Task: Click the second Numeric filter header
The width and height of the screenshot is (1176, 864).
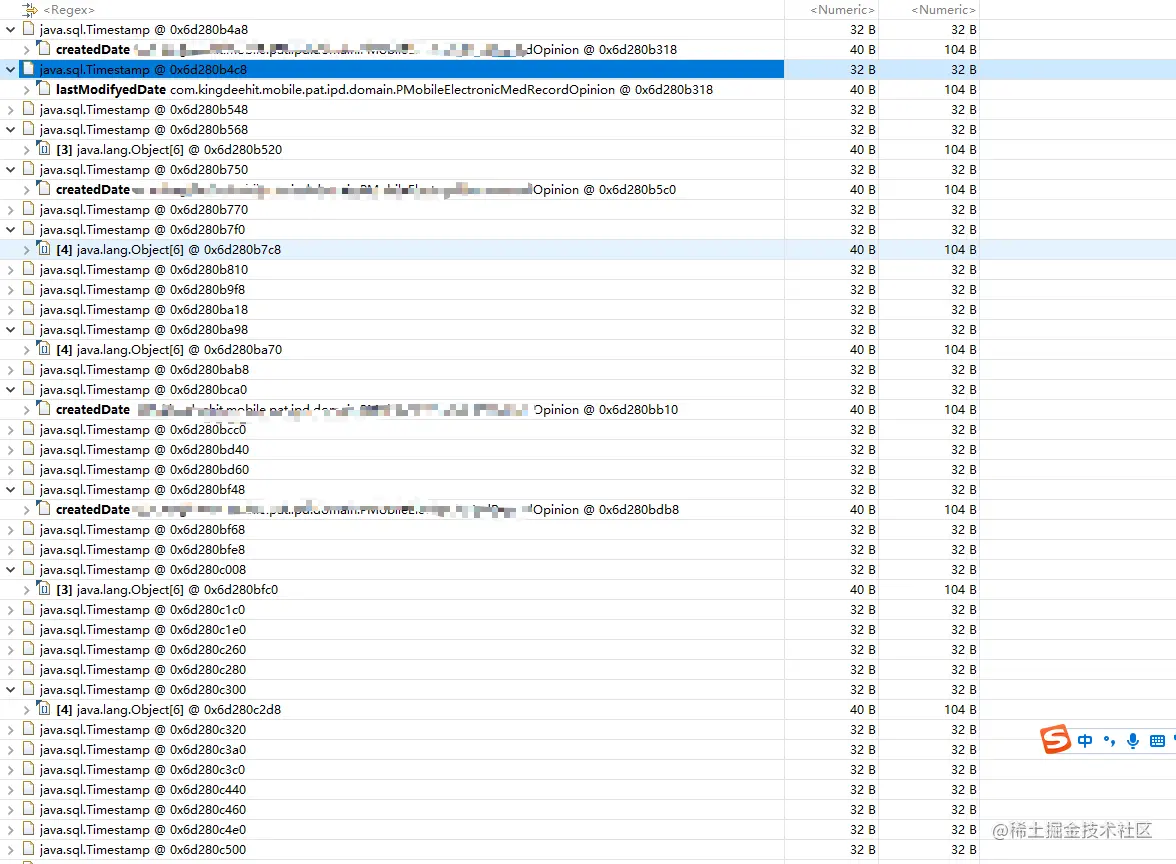Action: (x=943, y=10)
